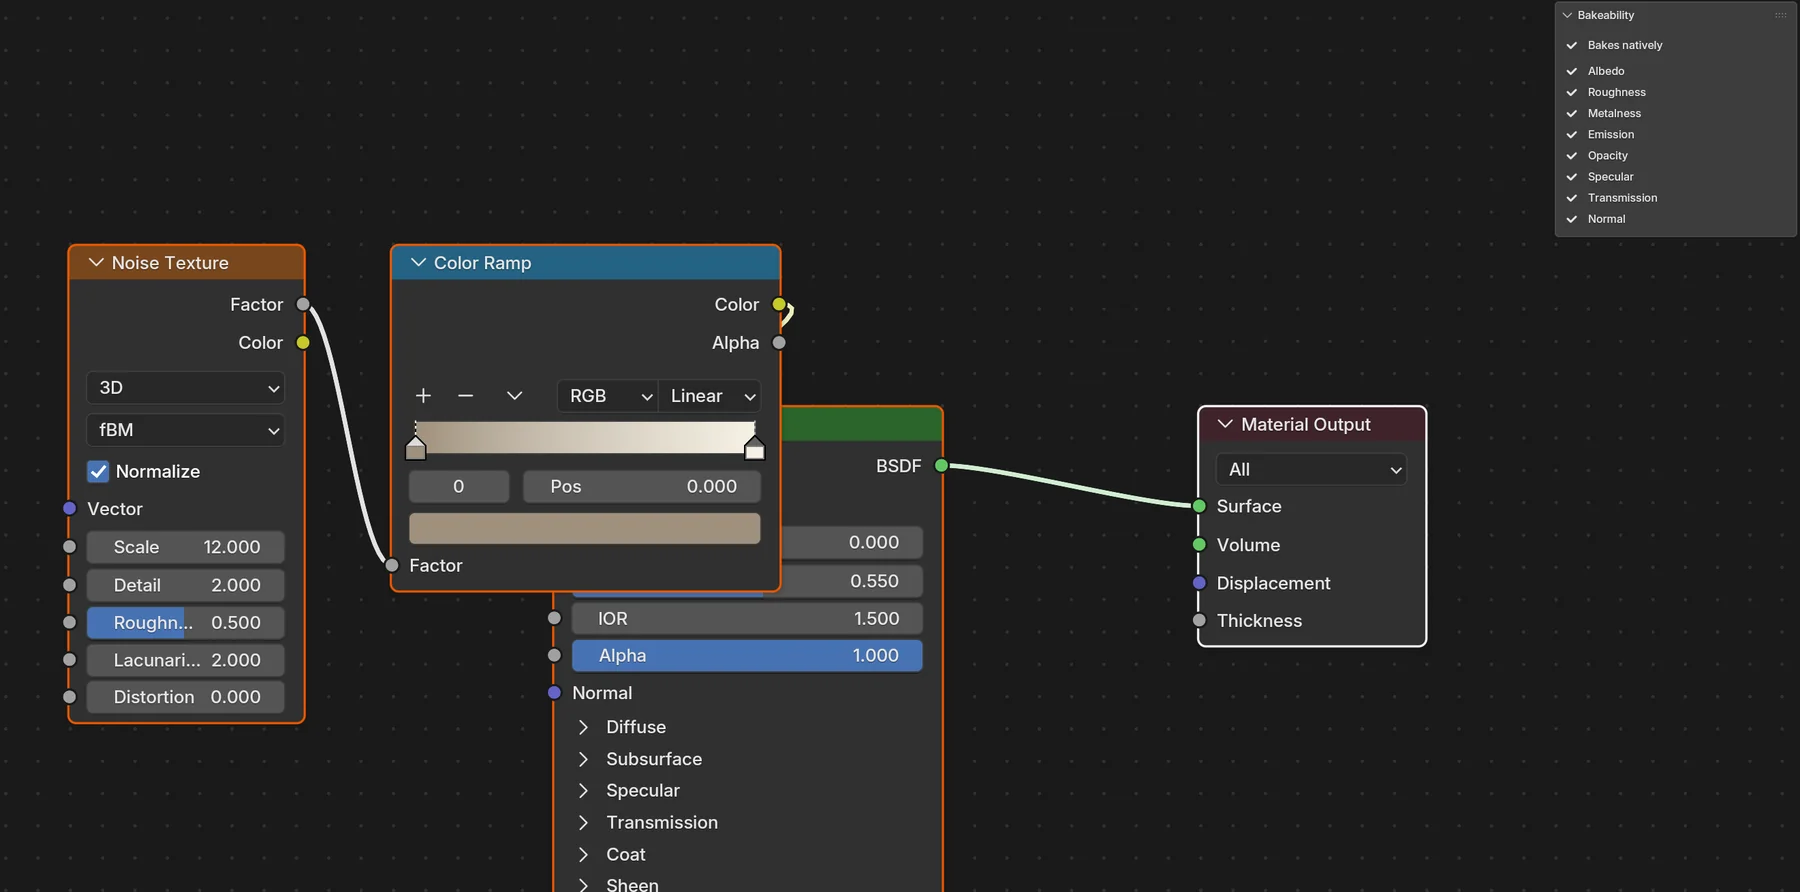Click the Bakeability panel grip dots
The width and height of the screenshot is (1800, 892).
click(1781, 15)
